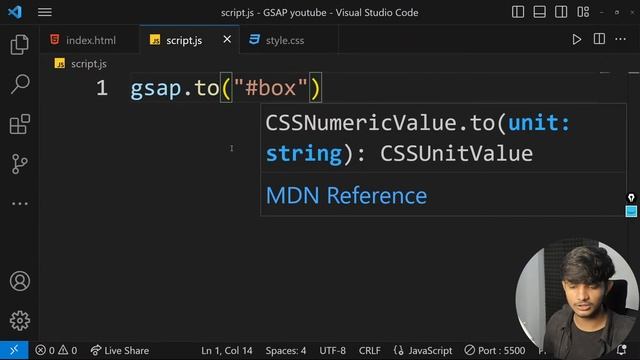Screen dimensions: 640x360
Task: Show additional activity bar views ellipsis
Action: [x=20, y=203]
